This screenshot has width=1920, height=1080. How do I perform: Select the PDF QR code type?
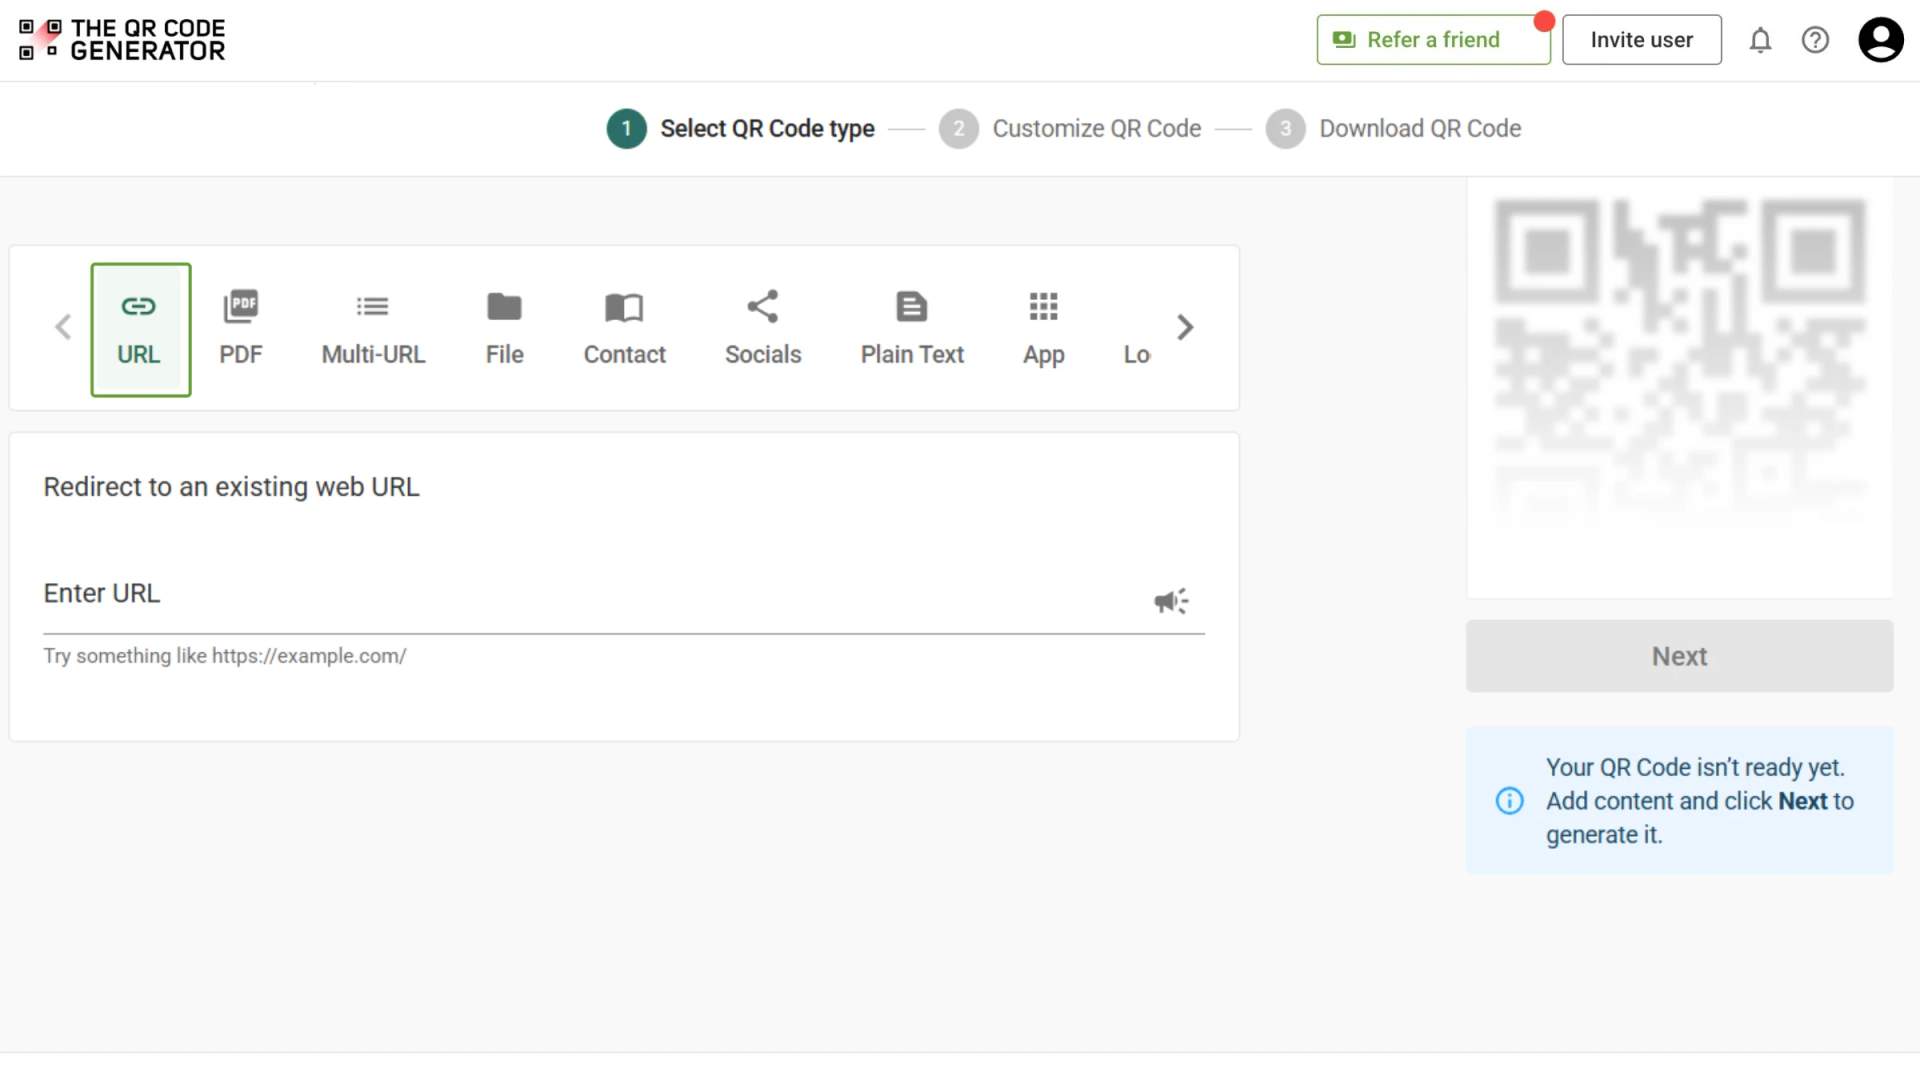click(241, 330)
